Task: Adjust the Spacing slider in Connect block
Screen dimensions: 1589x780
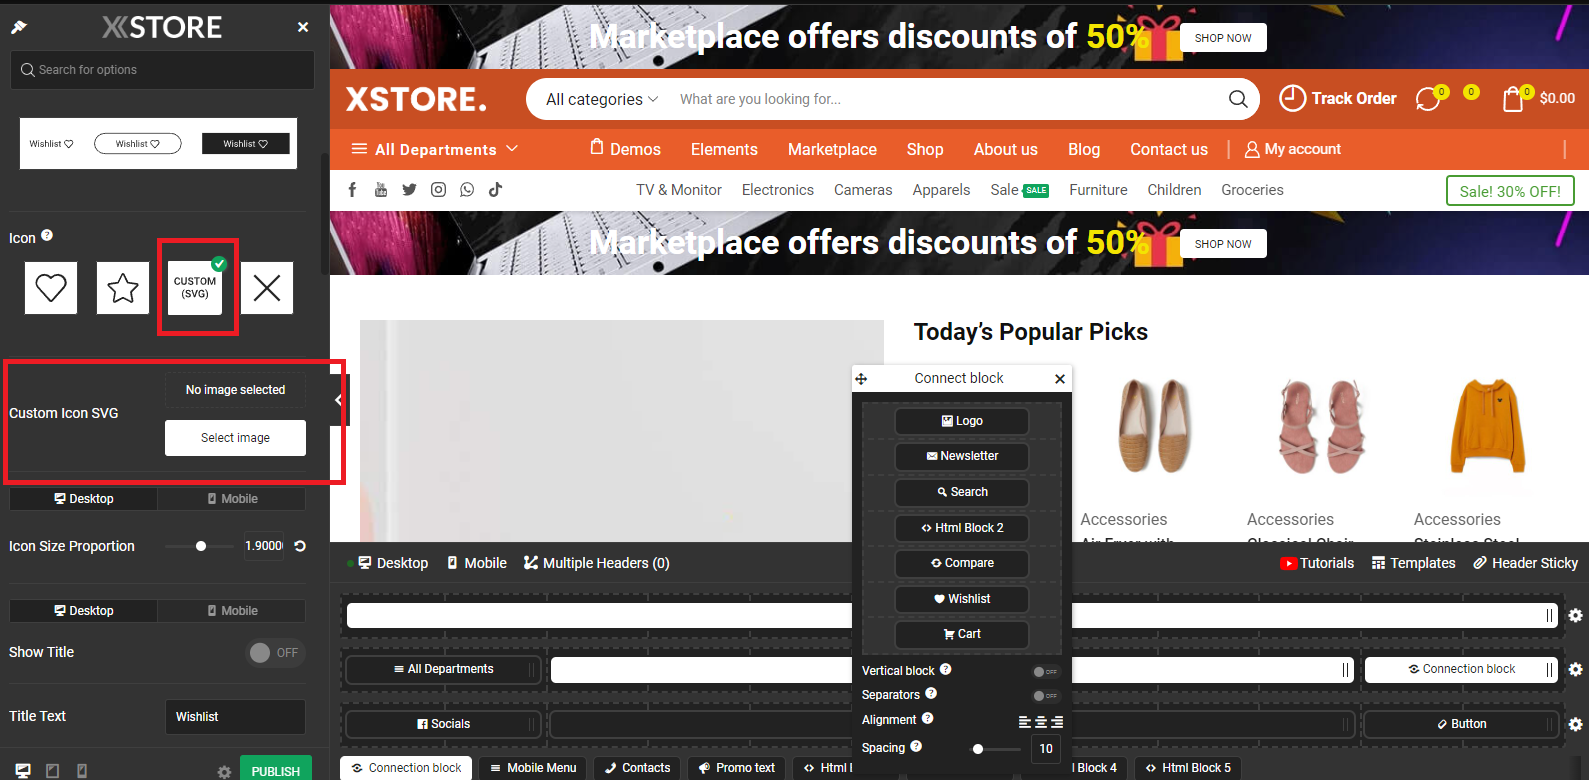Action: [978, 748]
